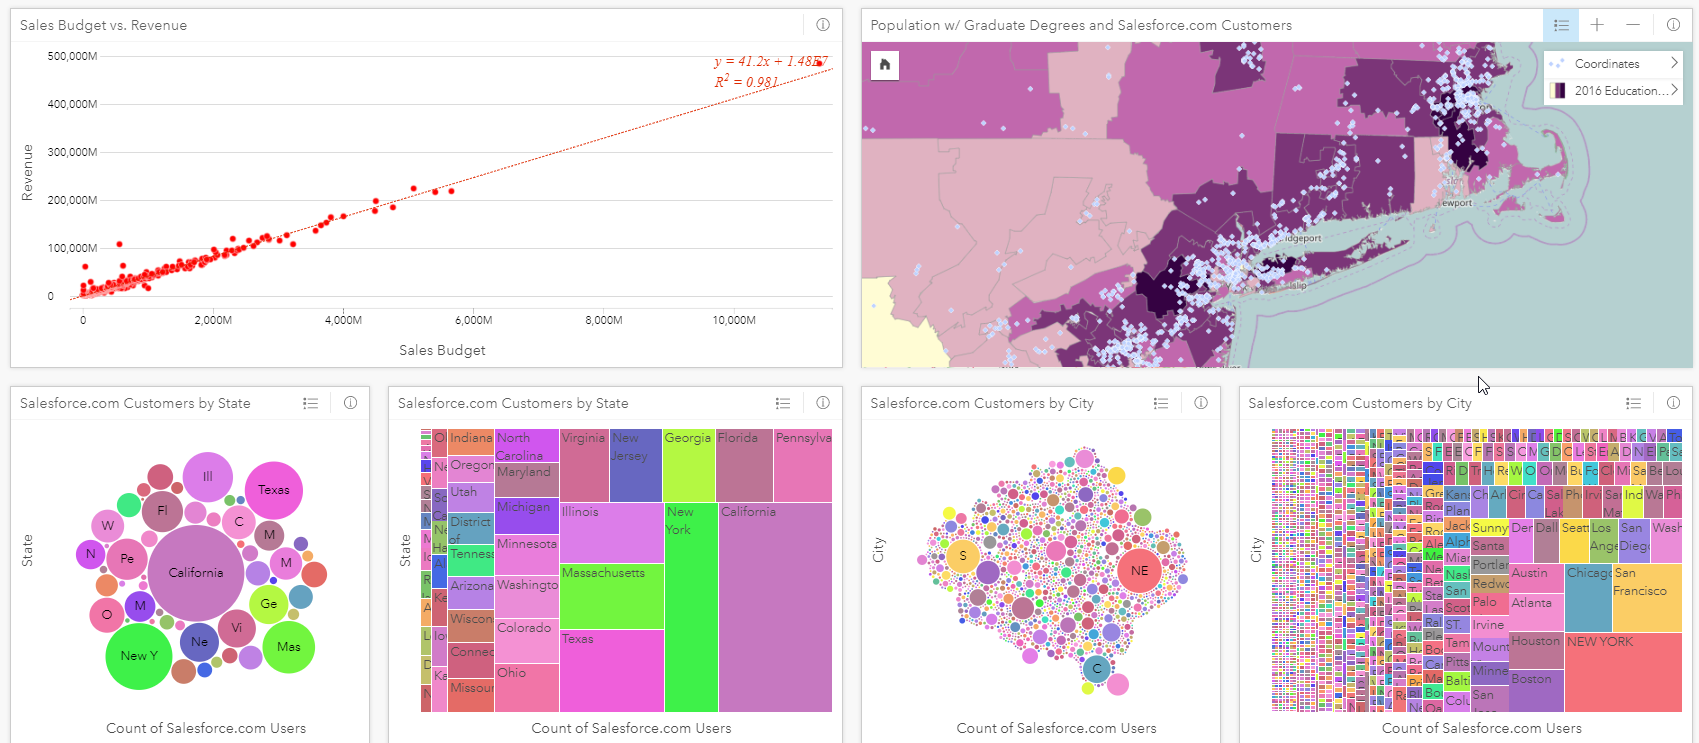The height and width of the screenshot is (743, 1699).
Task: Open info for the city treemap card
Action: 1673,403
